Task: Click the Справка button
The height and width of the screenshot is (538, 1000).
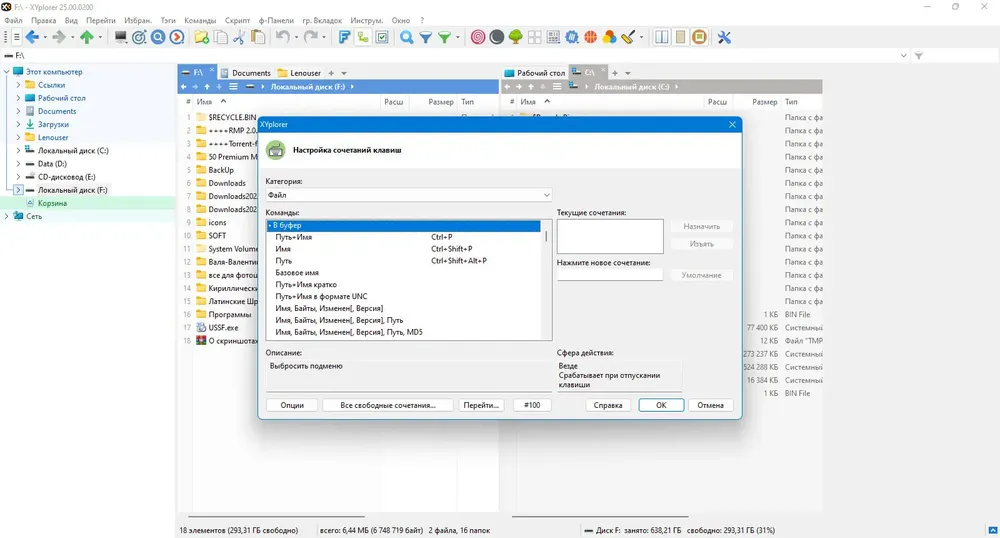Action: click(x=608, y=405)
